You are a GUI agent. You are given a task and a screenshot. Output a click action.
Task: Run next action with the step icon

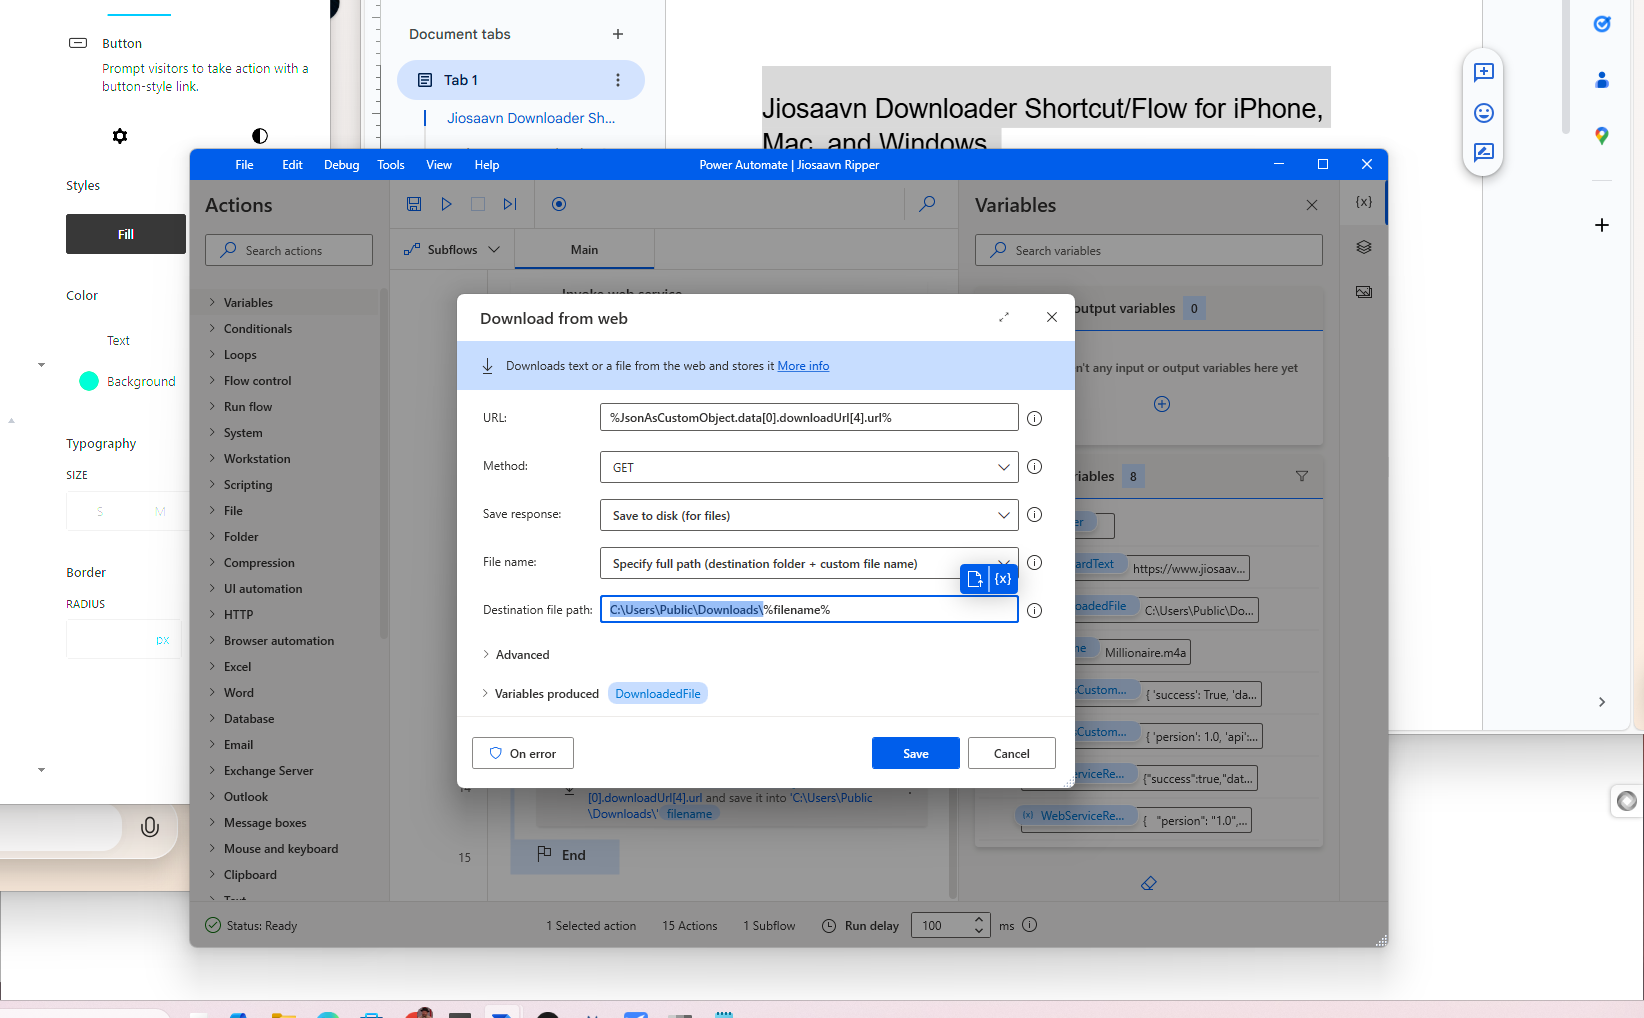[x=510, y=204]
